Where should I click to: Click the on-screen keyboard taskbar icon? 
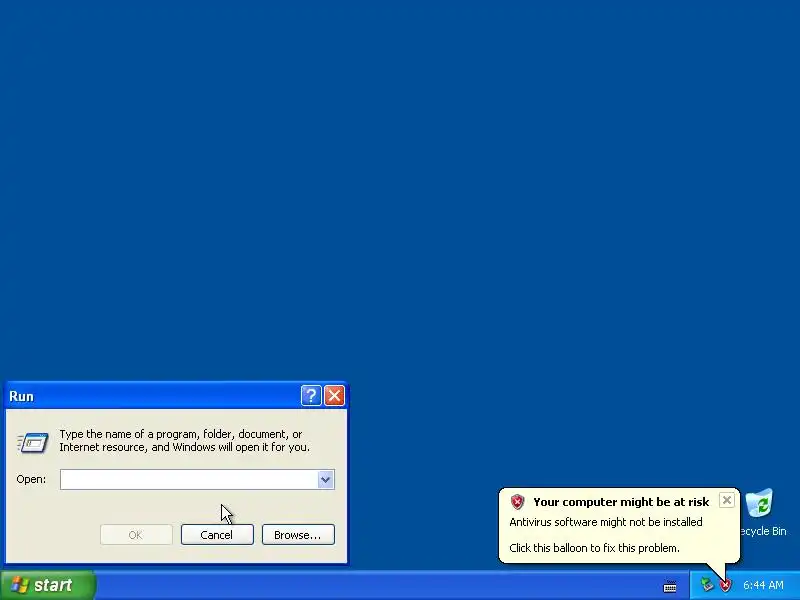pos(670,587)
